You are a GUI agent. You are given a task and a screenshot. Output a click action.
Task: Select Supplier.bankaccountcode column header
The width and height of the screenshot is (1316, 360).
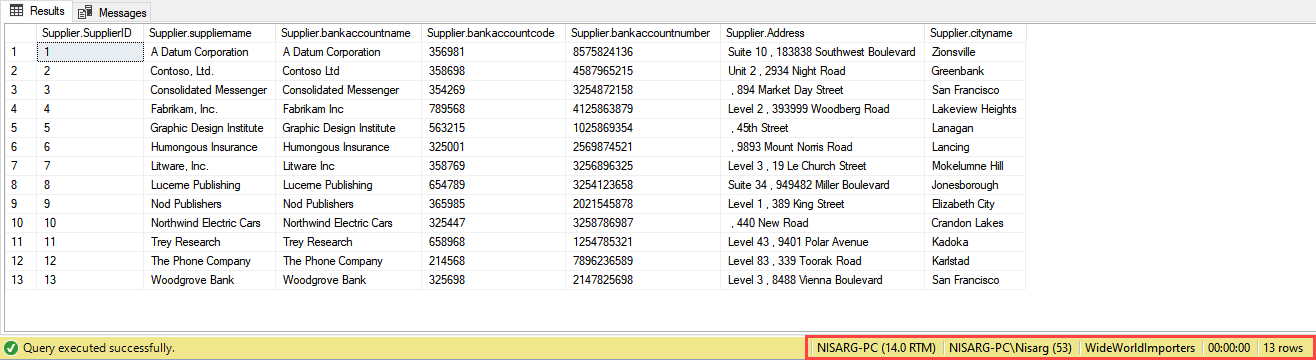494,33
